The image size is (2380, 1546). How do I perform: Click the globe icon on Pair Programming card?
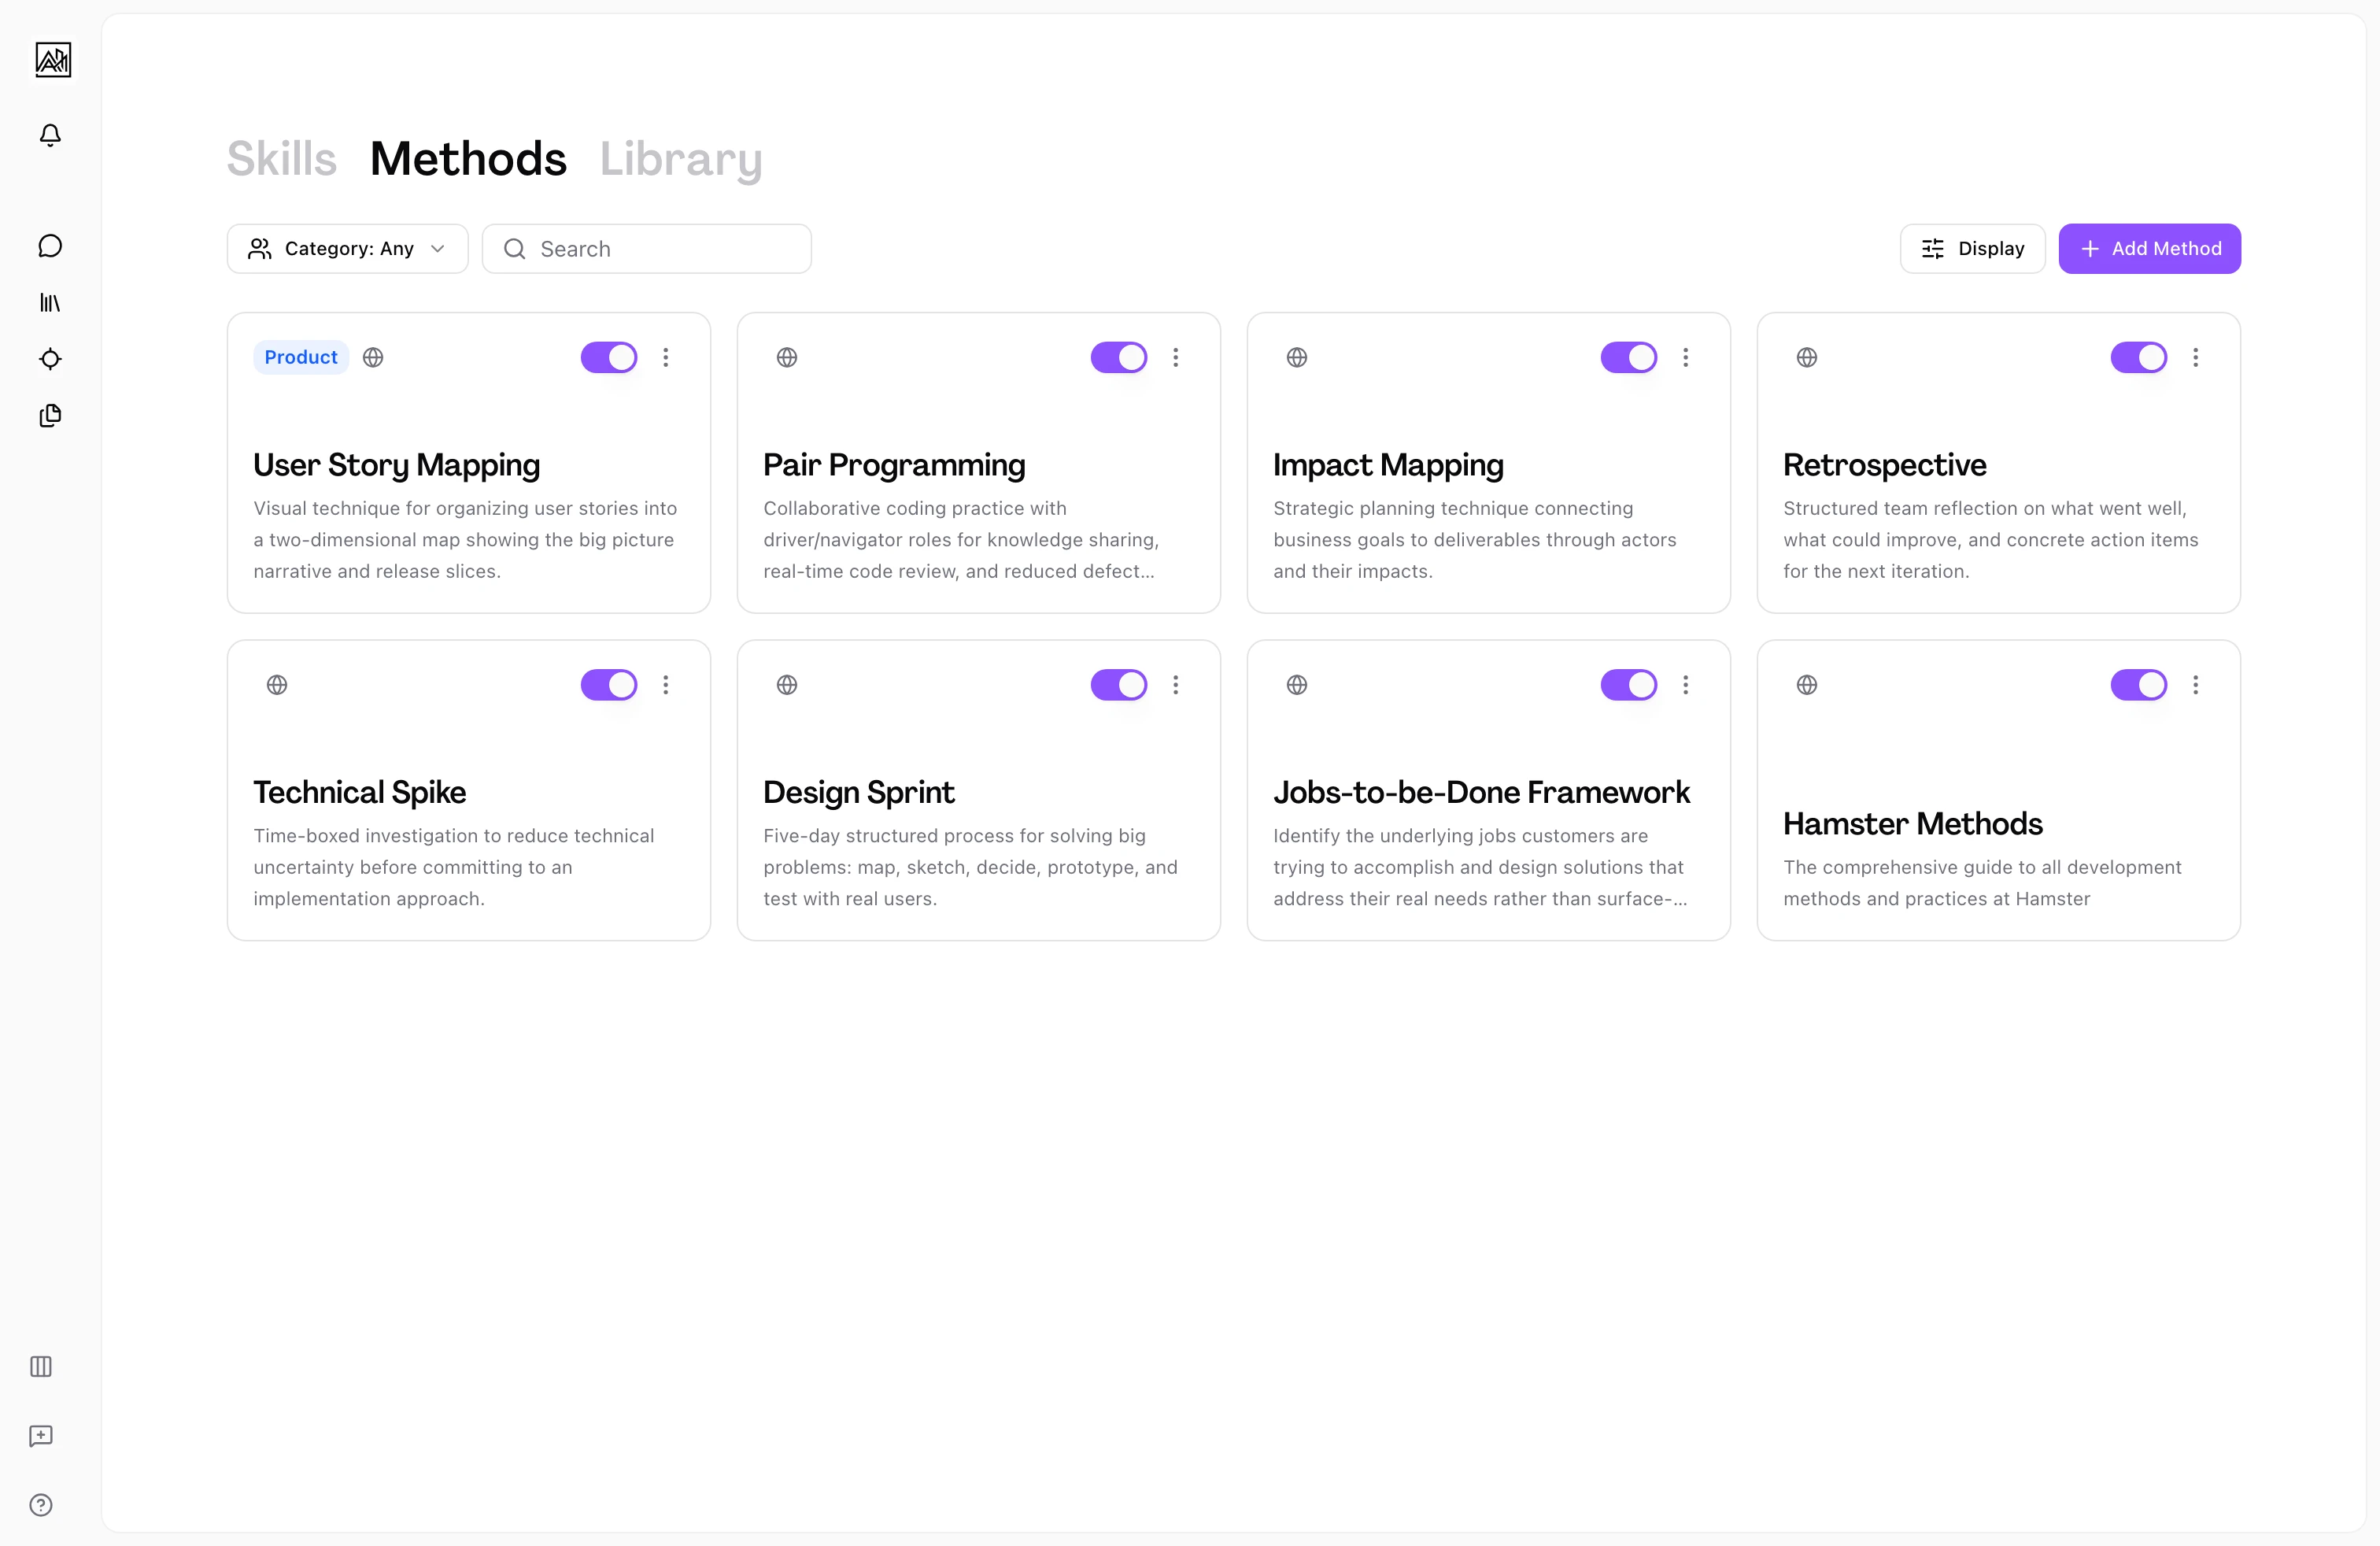[787, 356]
